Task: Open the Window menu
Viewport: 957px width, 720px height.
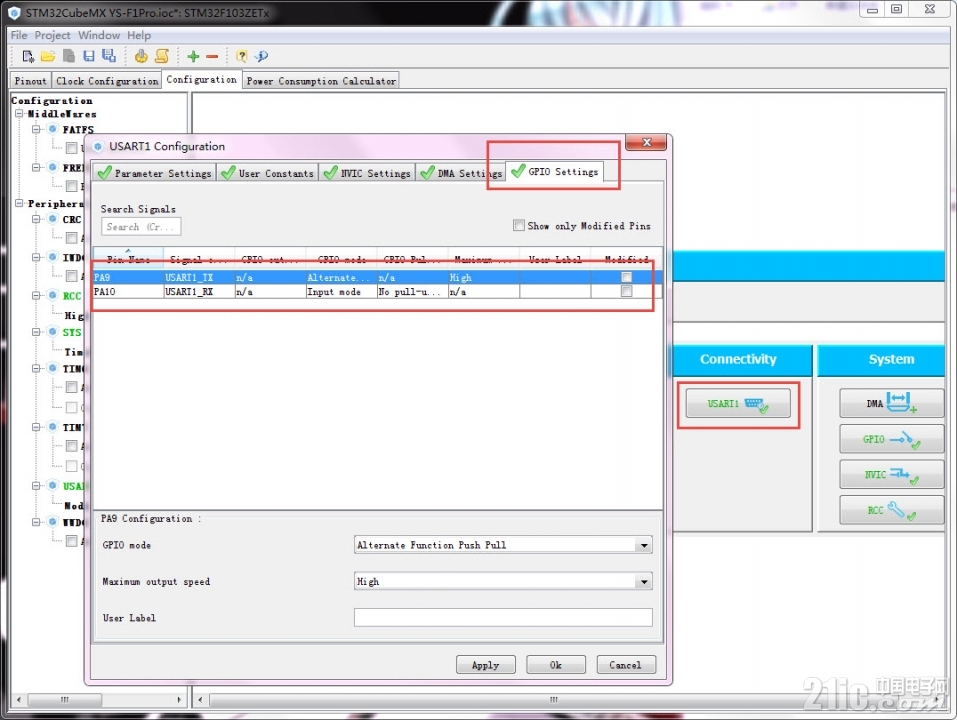Action: [99, 35]
